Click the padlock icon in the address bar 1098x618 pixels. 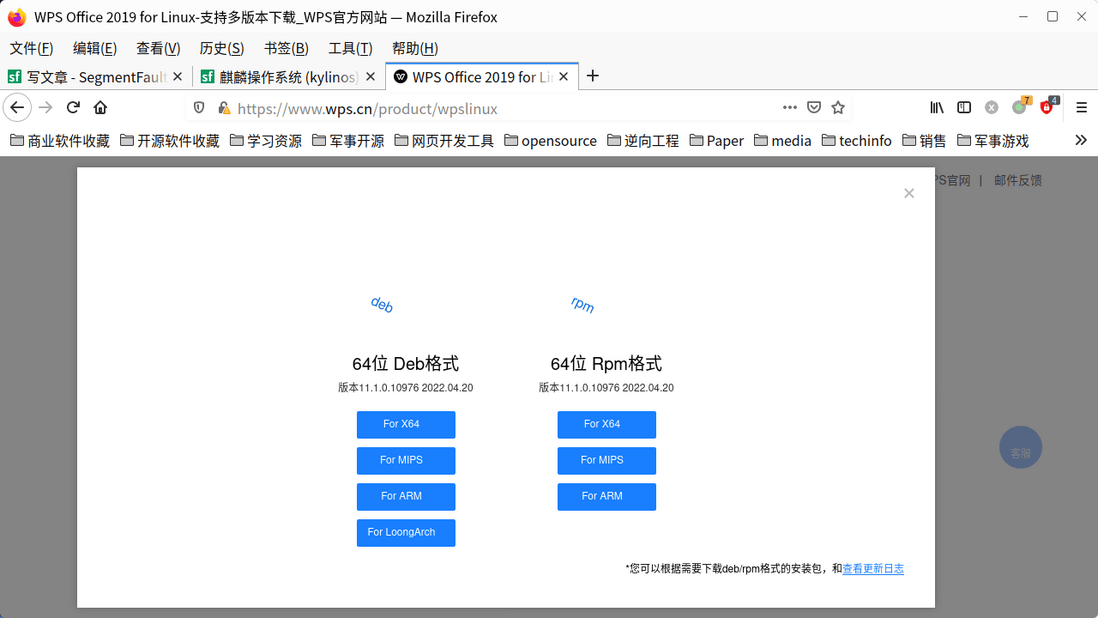click(x=225, y=107)
